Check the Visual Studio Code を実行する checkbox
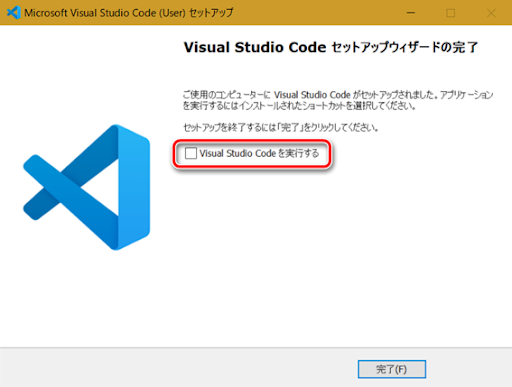512x387 pixels. 191,153
